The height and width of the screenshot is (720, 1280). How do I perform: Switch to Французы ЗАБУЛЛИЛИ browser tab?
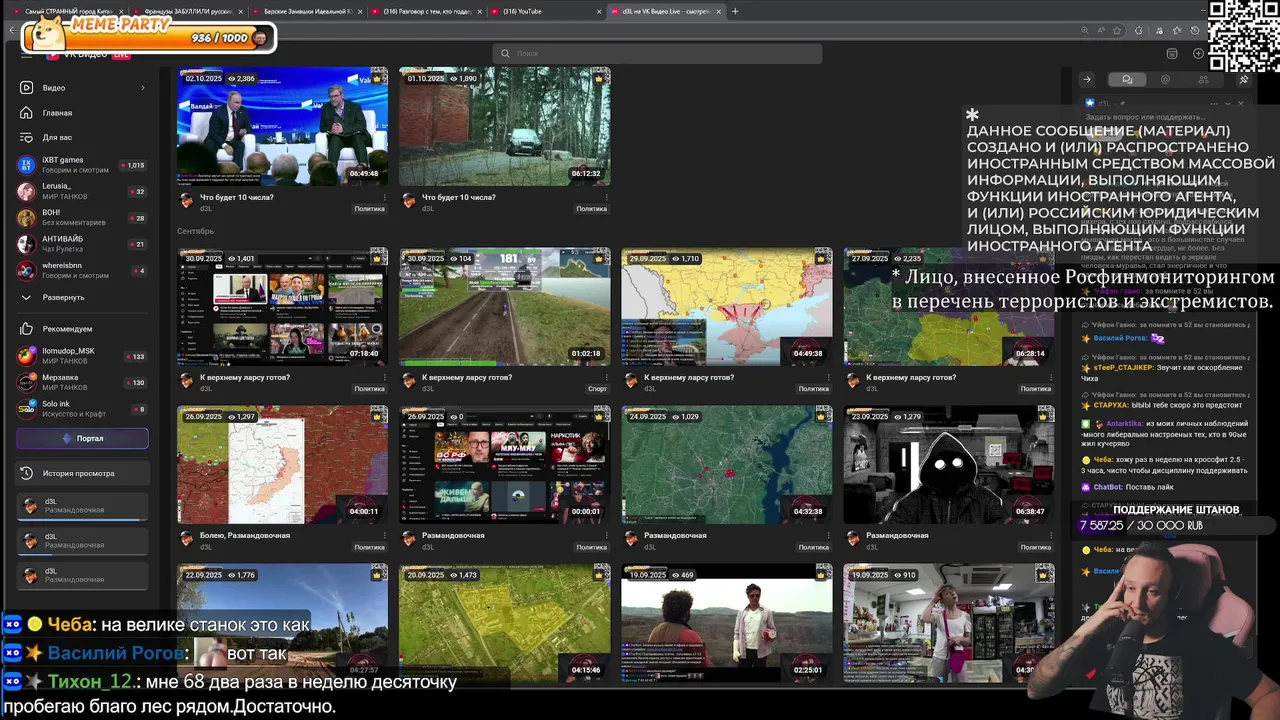(x=188, y=12)
